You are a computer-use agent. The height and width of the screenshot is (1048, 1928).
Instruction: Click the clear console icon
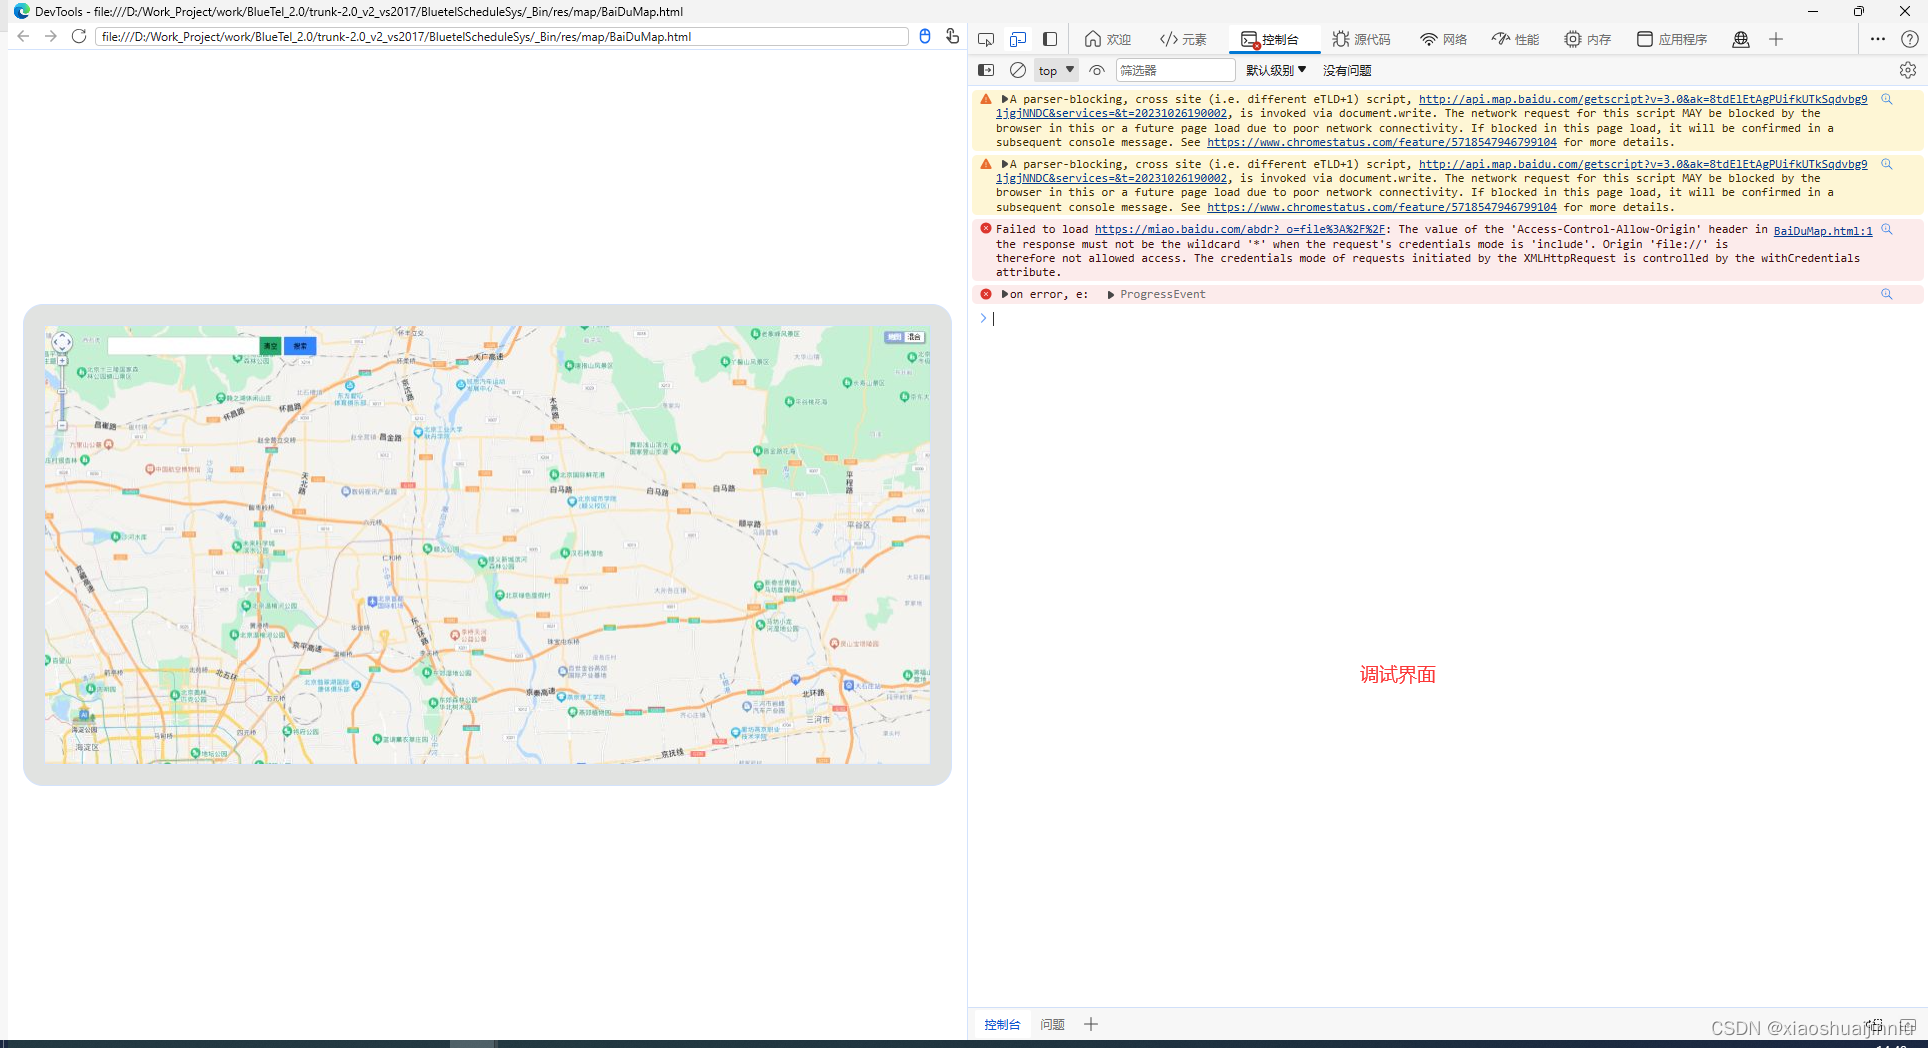1017,70
